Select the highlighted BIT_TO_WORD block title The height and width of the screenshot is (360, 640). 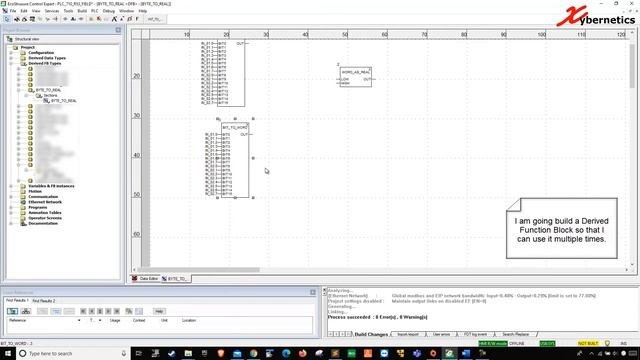(x=235, y=127)
